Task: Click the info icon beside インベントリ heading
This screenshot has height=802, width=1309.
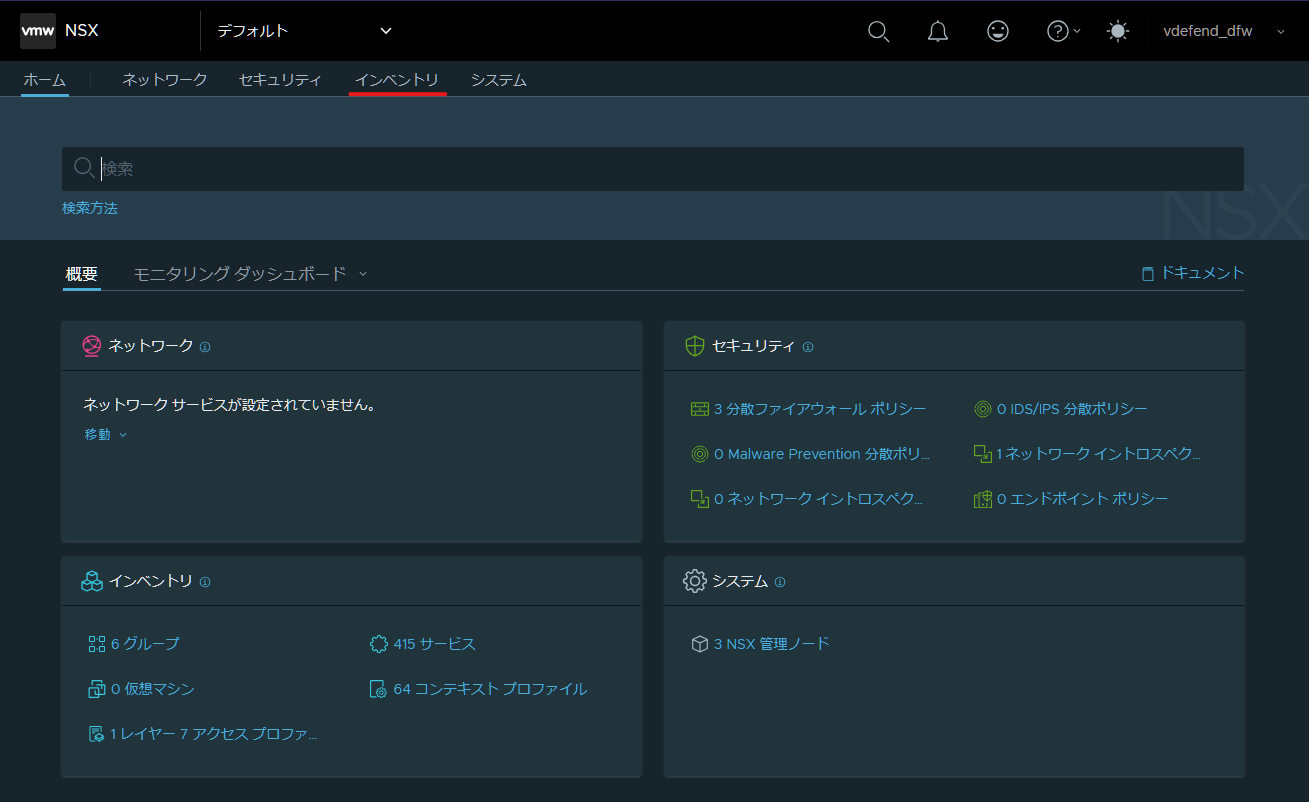Action: tap(205, 582)
